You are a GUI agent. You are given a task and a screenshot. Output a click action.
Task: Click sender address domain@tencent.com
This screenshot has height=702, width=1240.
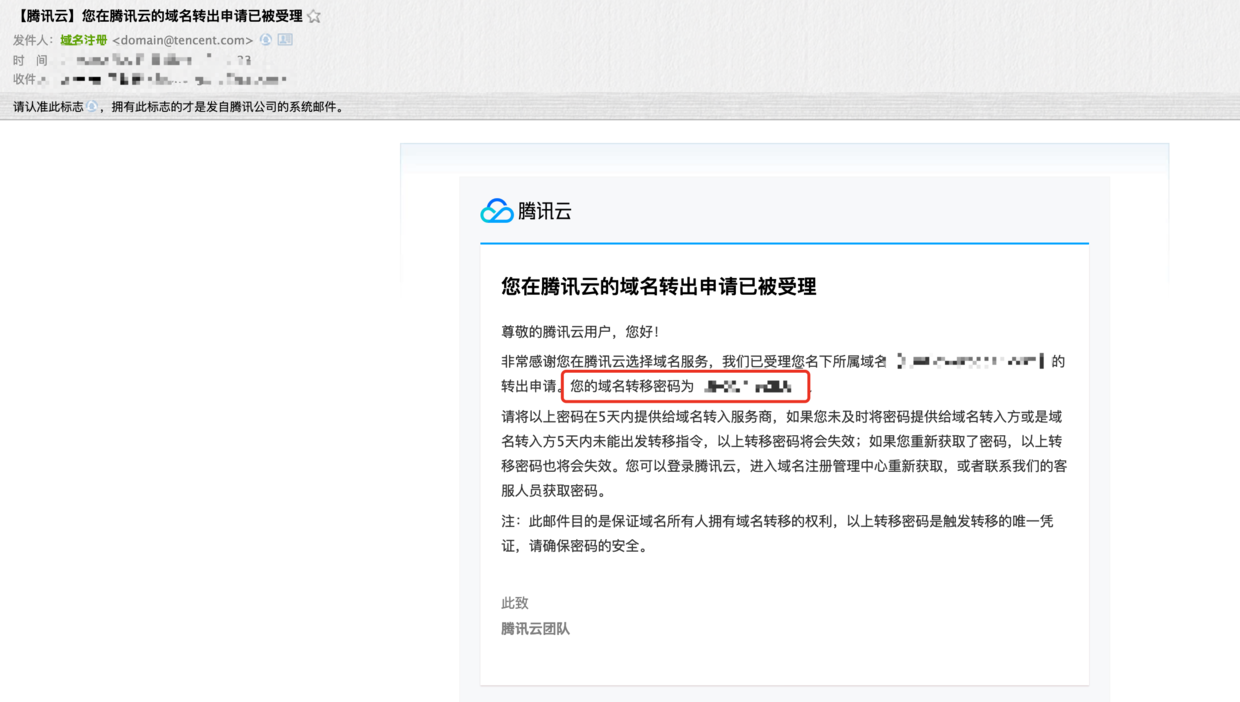(x=183, y=40)
